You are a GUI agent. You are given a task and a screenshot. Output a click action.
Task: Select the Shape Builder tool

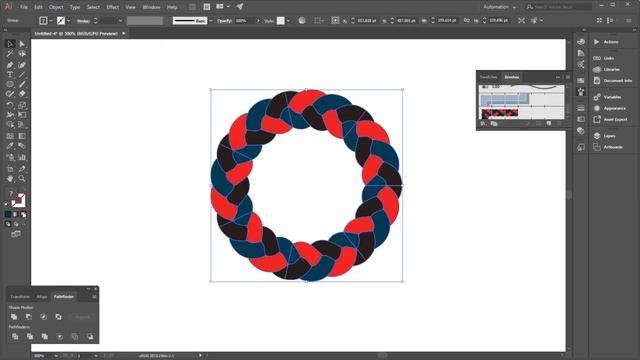[x=10, y=125]
